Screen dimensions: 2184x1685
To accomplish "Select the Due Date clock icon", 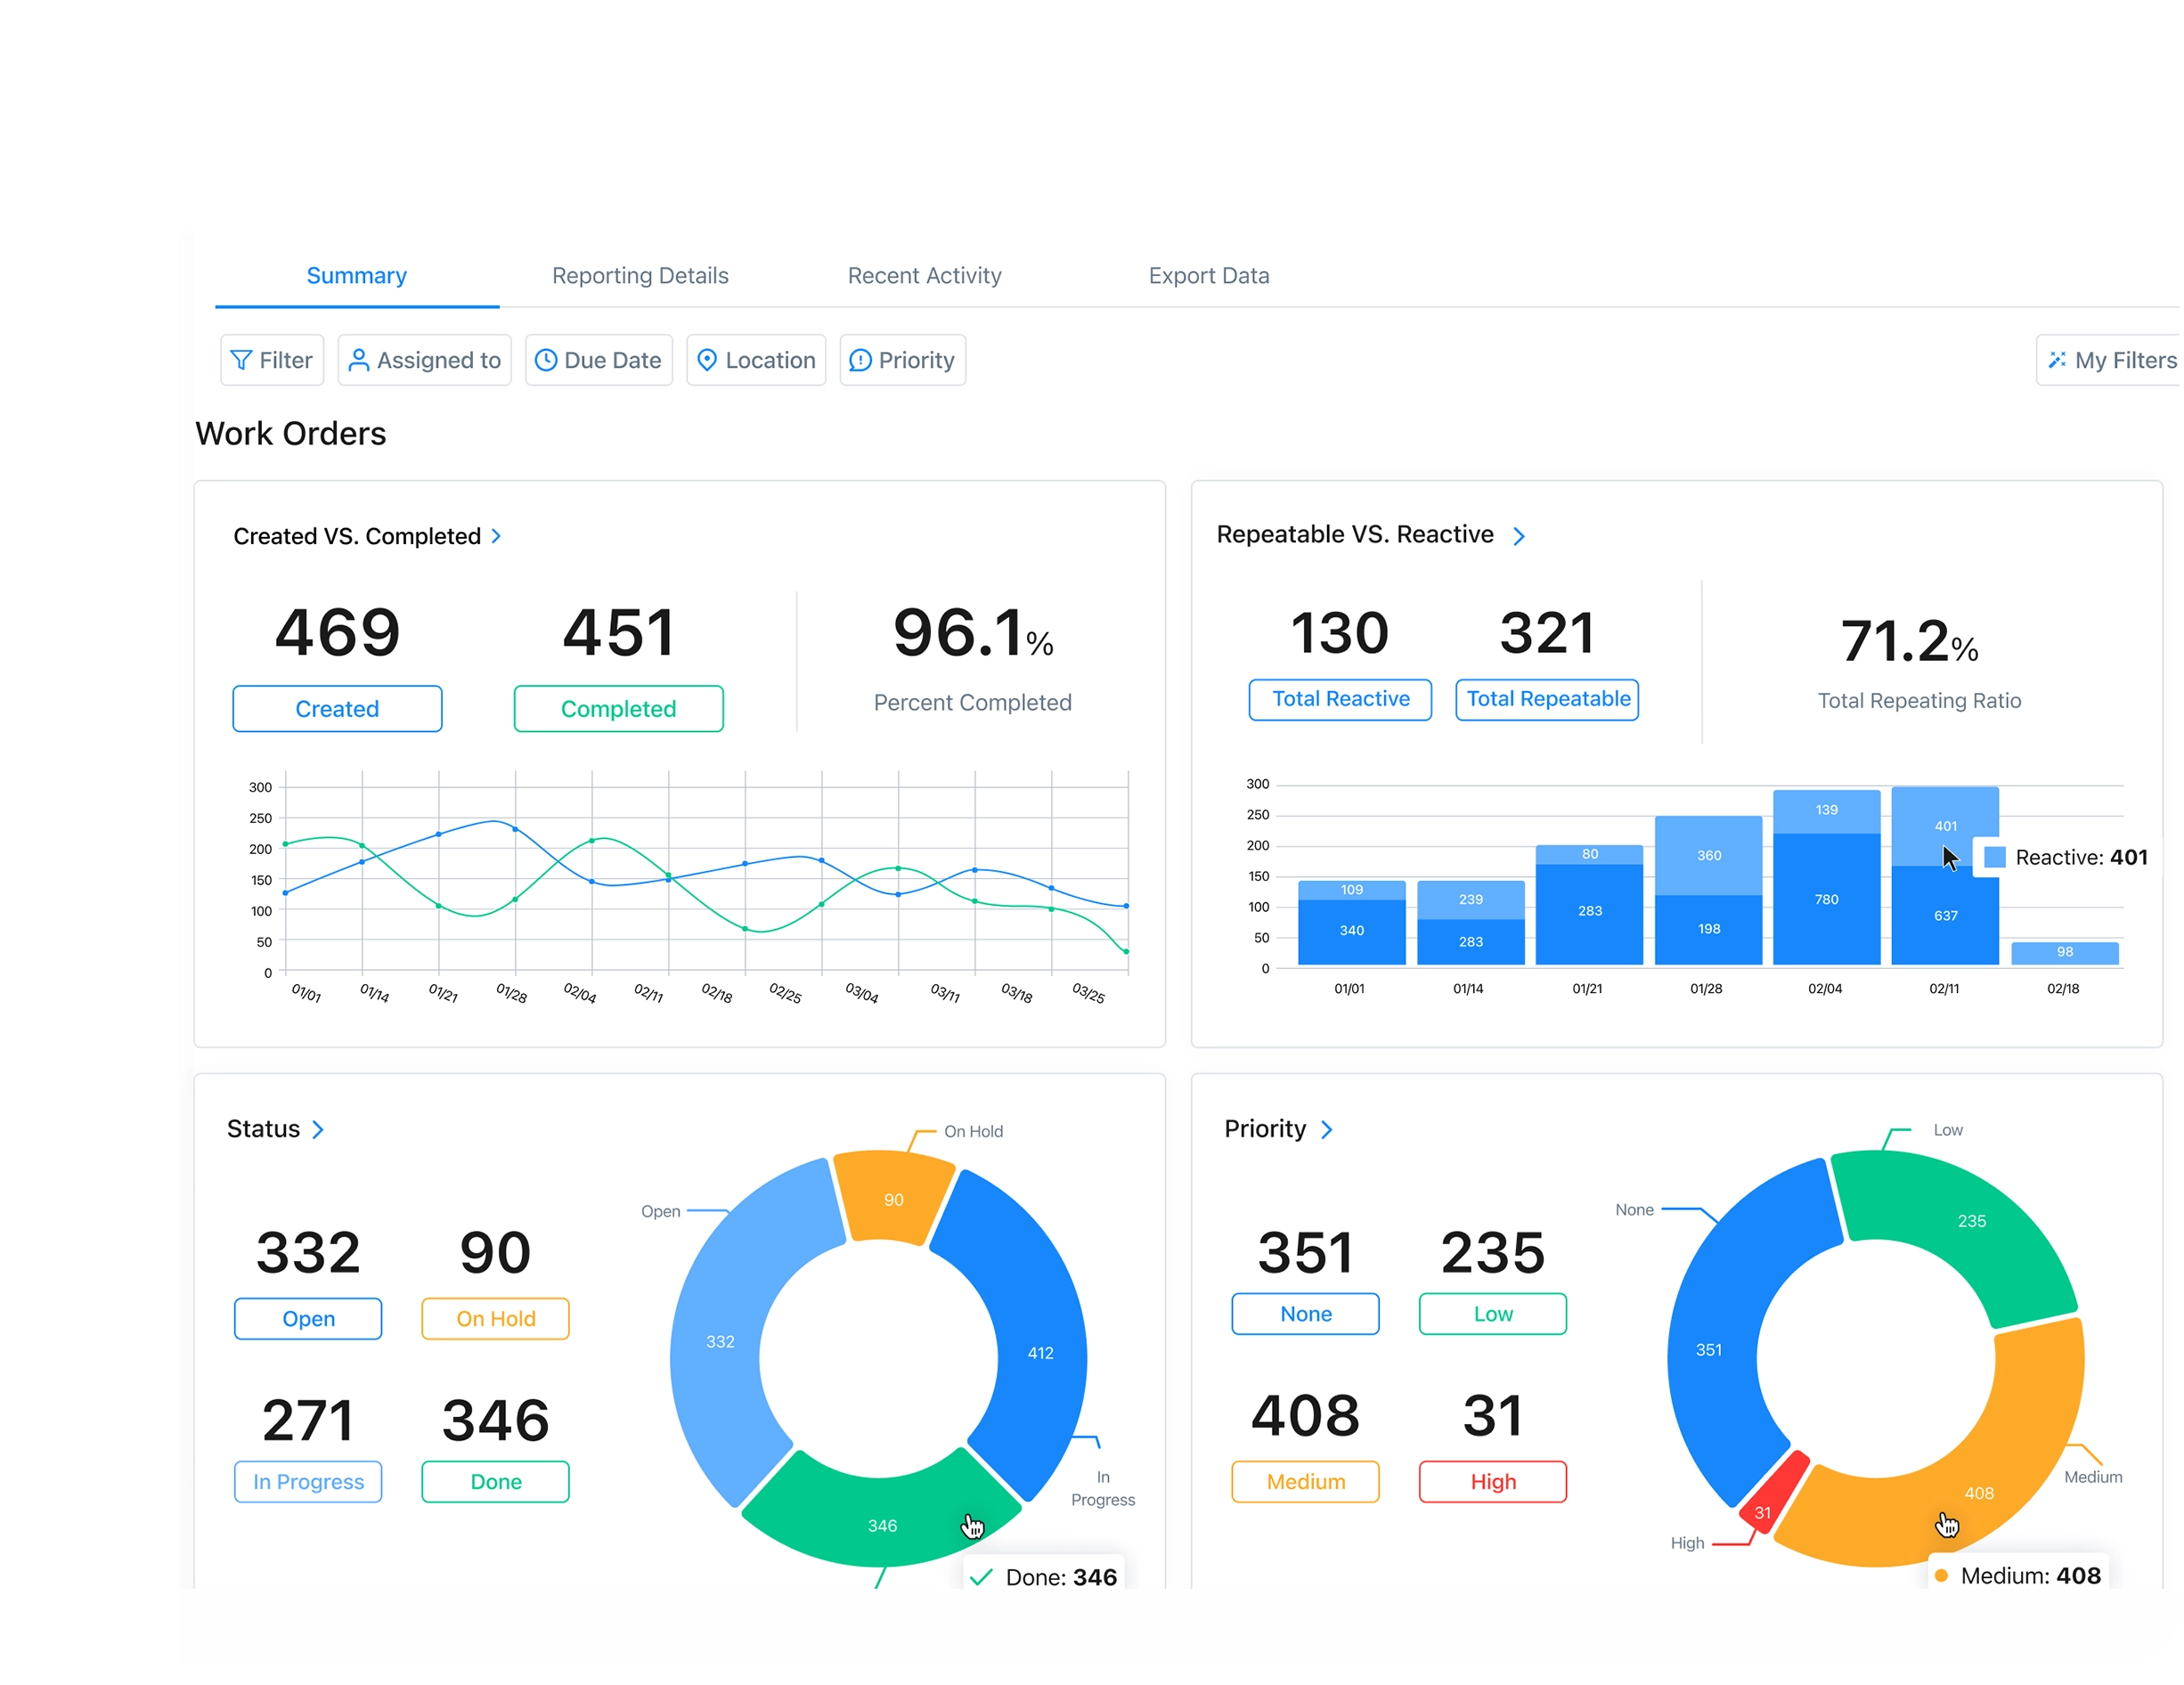I will pos(547,360).
